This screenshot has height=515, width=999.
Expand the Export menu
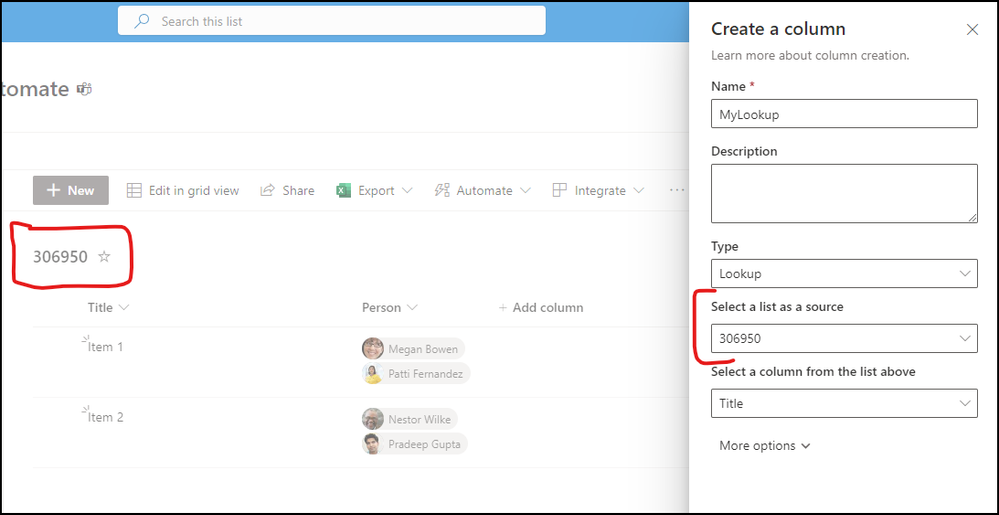(375, 190)
